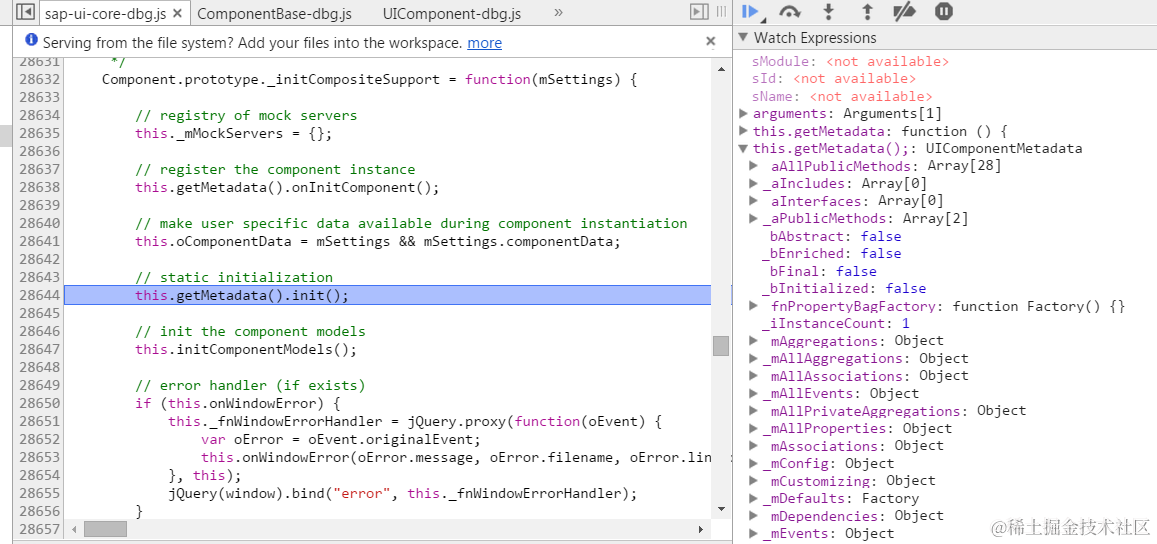1157x544 pixels.
Task: Set breakpoint on line number 28632
Action: (x=40, y=79)
